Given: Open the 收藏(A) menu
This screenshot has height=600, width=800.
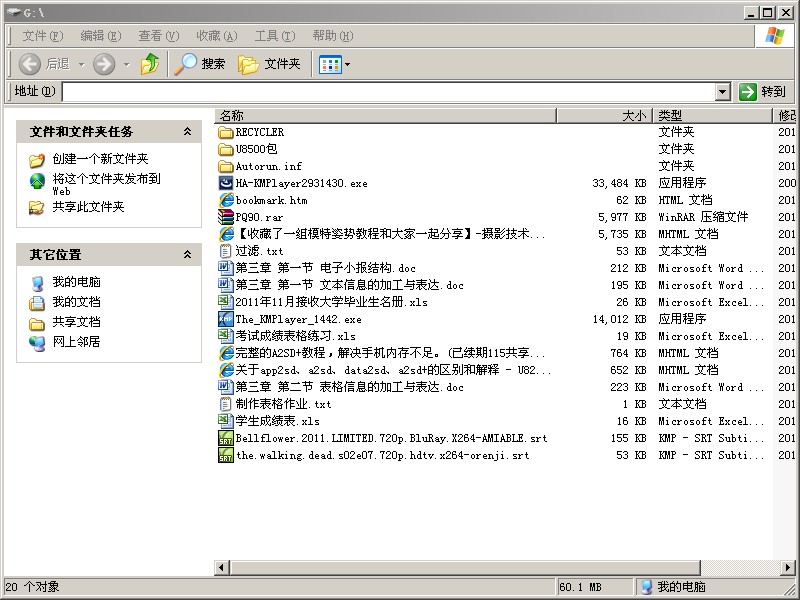Looking at the screenshot, I should [x=217, y=36].
